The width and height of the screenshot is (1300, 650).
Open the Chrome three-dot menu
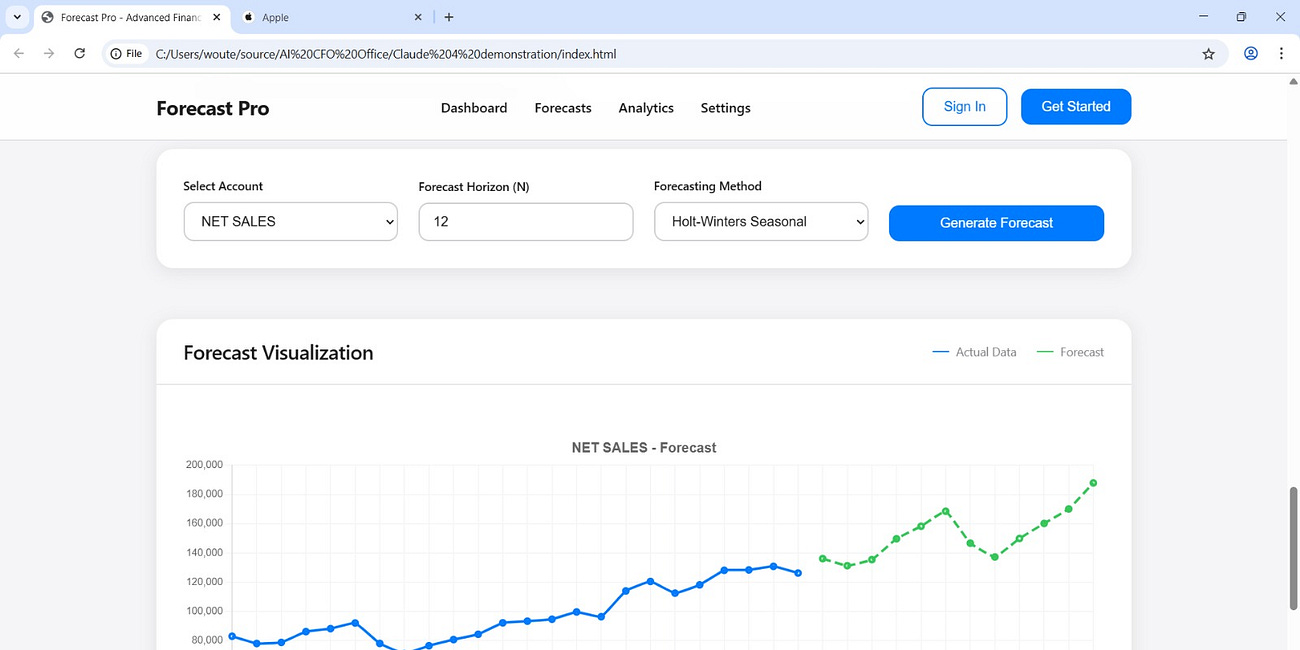(x=1281, y=54)
